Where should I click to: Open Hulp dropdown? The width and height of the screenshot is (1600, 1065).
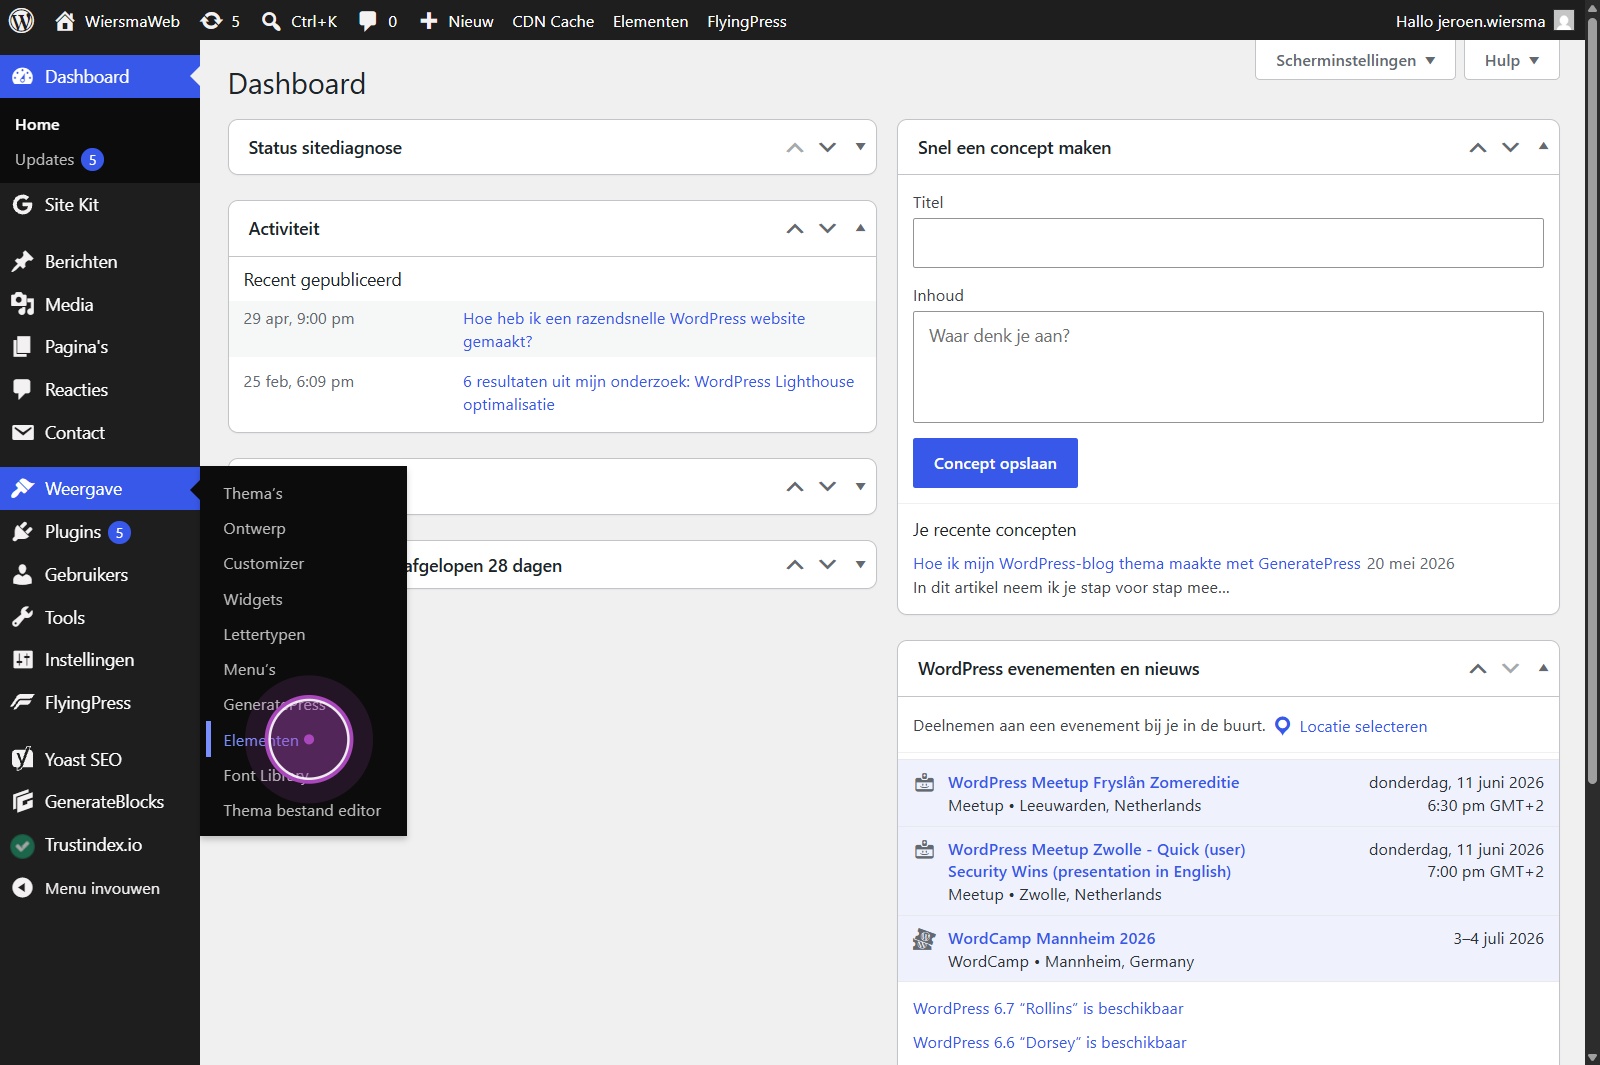1511,60
